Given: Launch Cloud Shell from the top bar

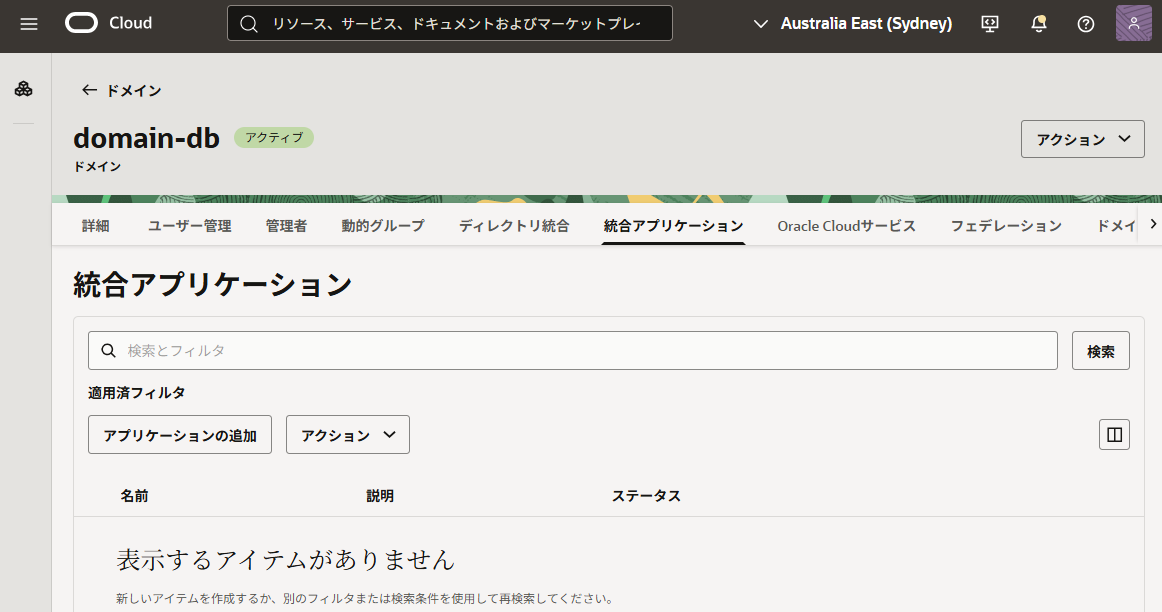Looking at the screenshot, I should tap(989, 23).
